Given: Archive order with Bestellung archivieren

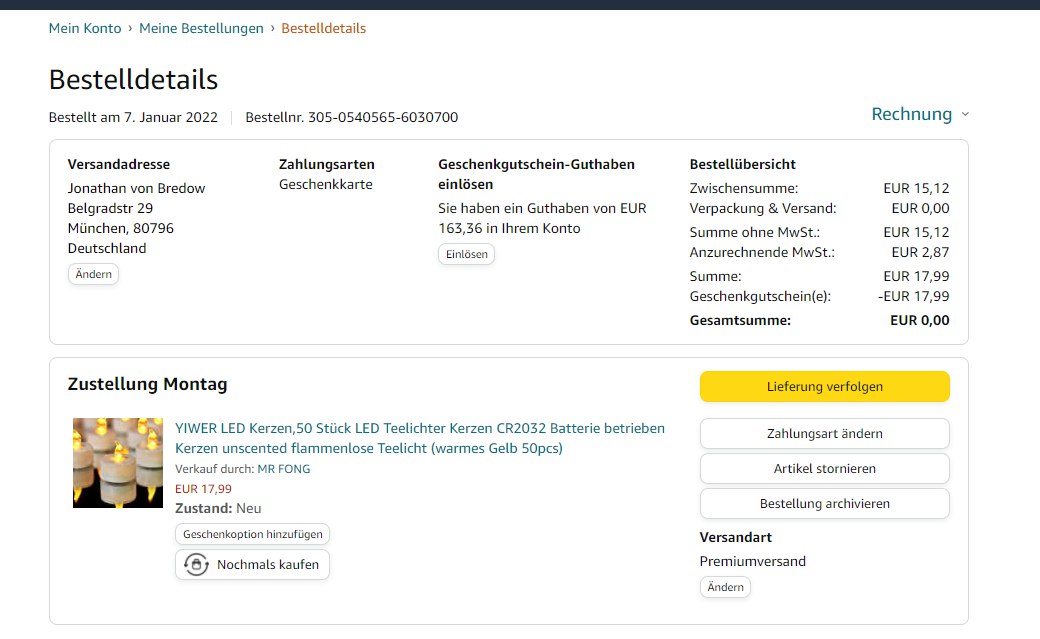Looking at the screenshot, I should tap(824, 503).
